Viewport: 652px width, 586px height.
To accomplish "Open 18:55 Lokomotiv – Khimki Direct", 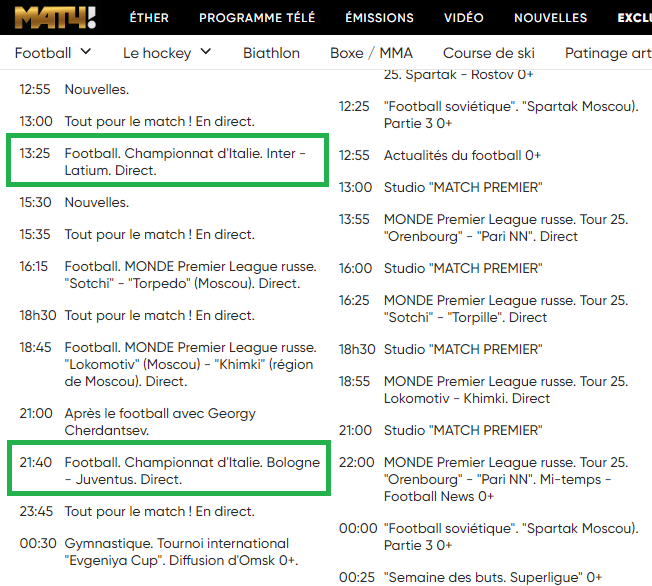I will pyautogui.click(x=483, y=390).
